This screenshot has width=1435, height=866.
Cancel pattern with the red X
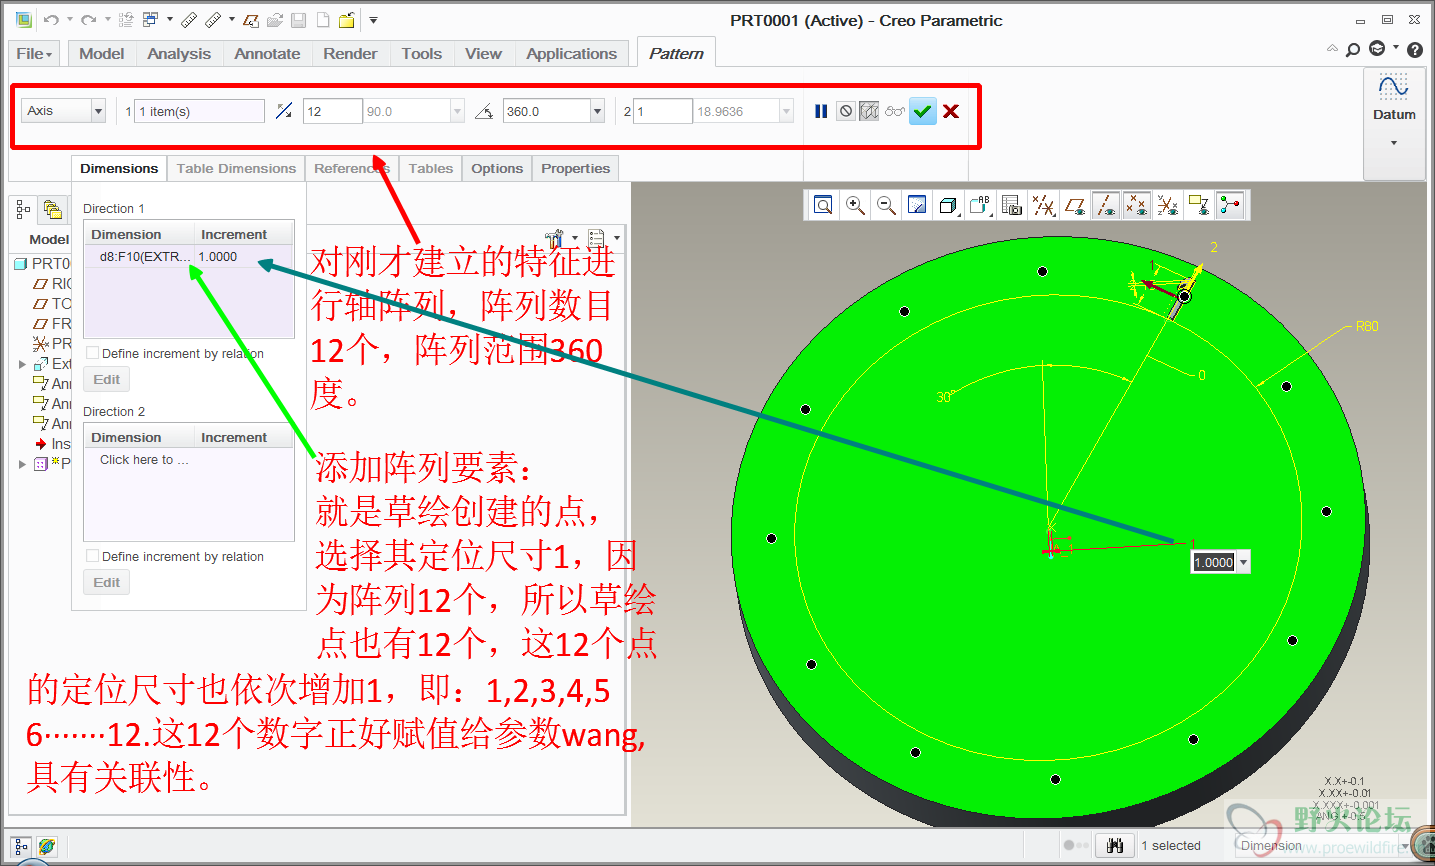click(x=951, y=111)
